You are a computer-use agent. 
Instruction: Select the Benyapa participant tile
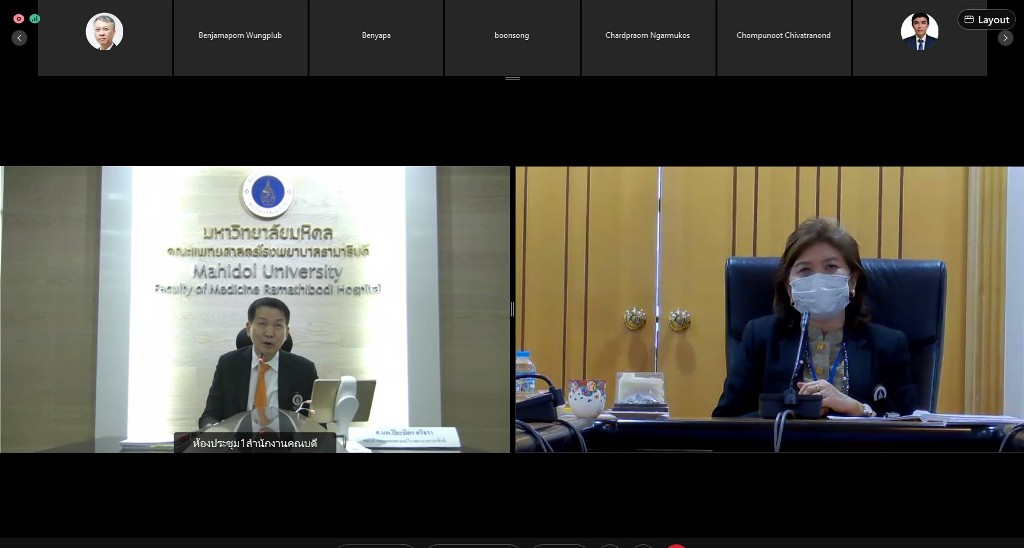pos(376,37)
